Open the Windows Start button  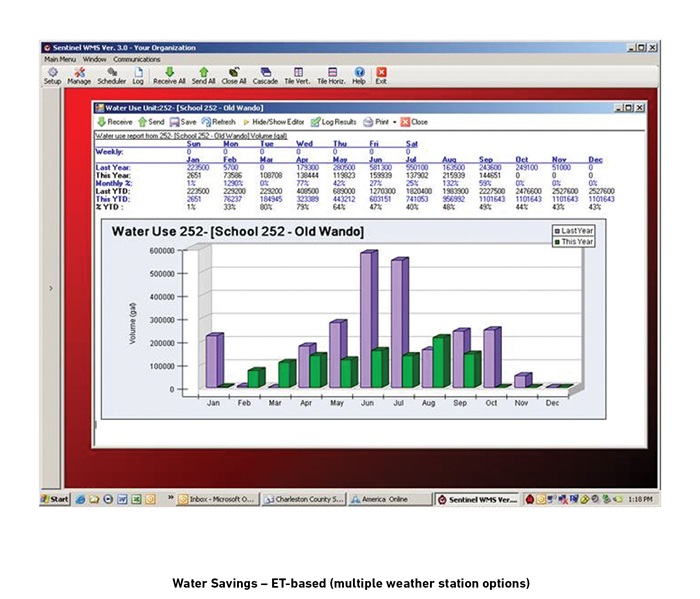(x=54, y=498)
